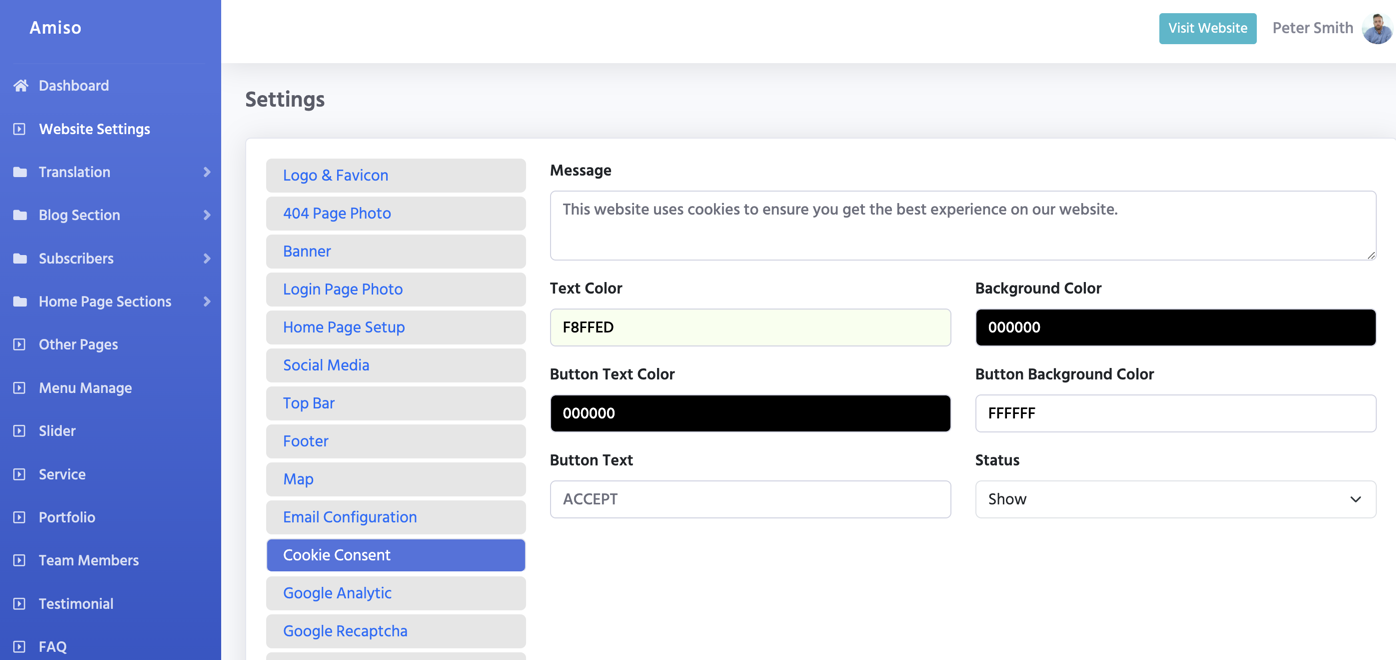Click the Blog Section folder icon
The image size is (1396, 660).
tap(20, 215)
